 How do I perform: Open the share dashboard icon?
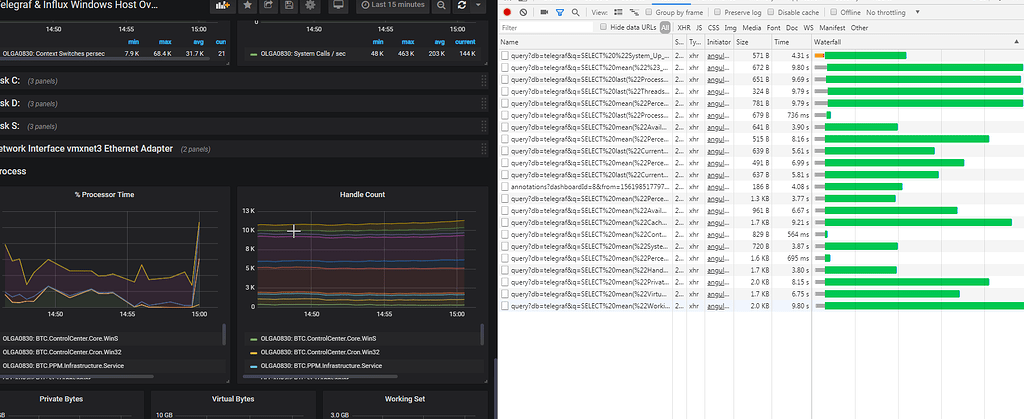tap(269, 6)
